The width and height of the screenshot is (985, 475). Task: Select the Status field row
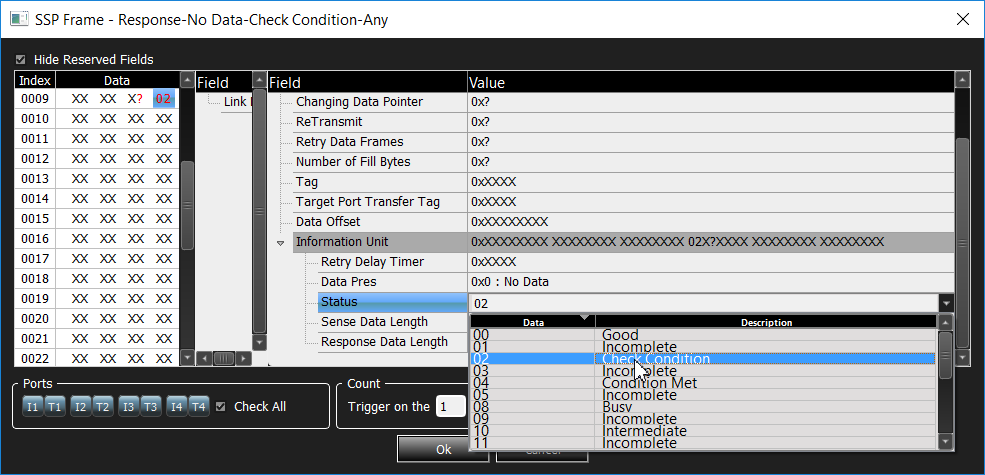click(x=393, y=302)
